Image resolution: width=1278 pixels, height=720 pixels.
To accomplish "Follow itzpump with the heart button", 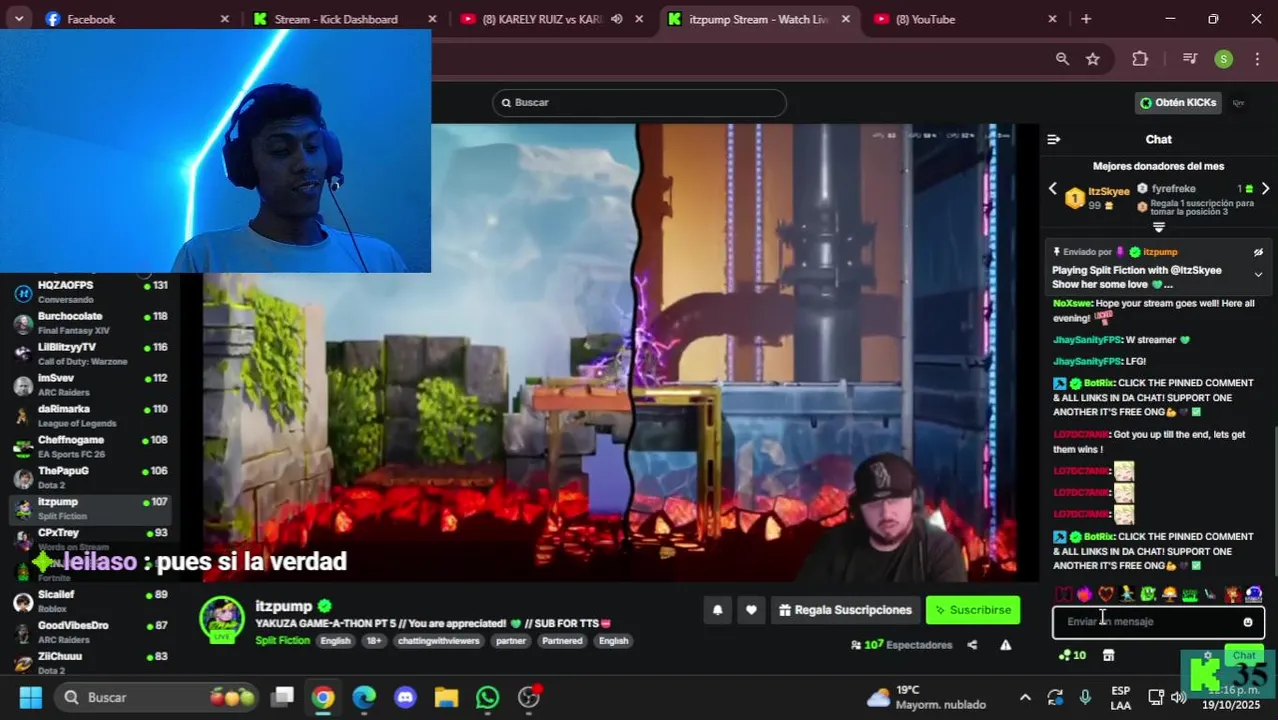I will click(751, 610).
